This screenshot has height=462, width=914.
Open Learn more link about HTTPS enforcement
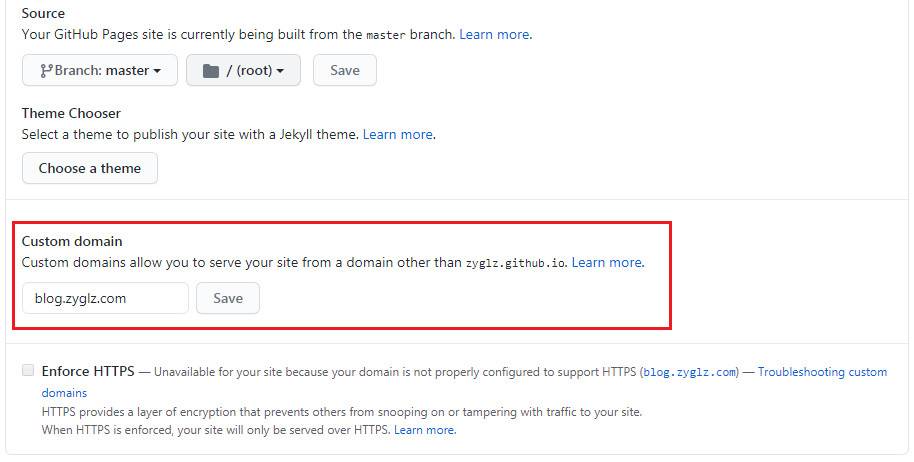click(x=424, y=430)
